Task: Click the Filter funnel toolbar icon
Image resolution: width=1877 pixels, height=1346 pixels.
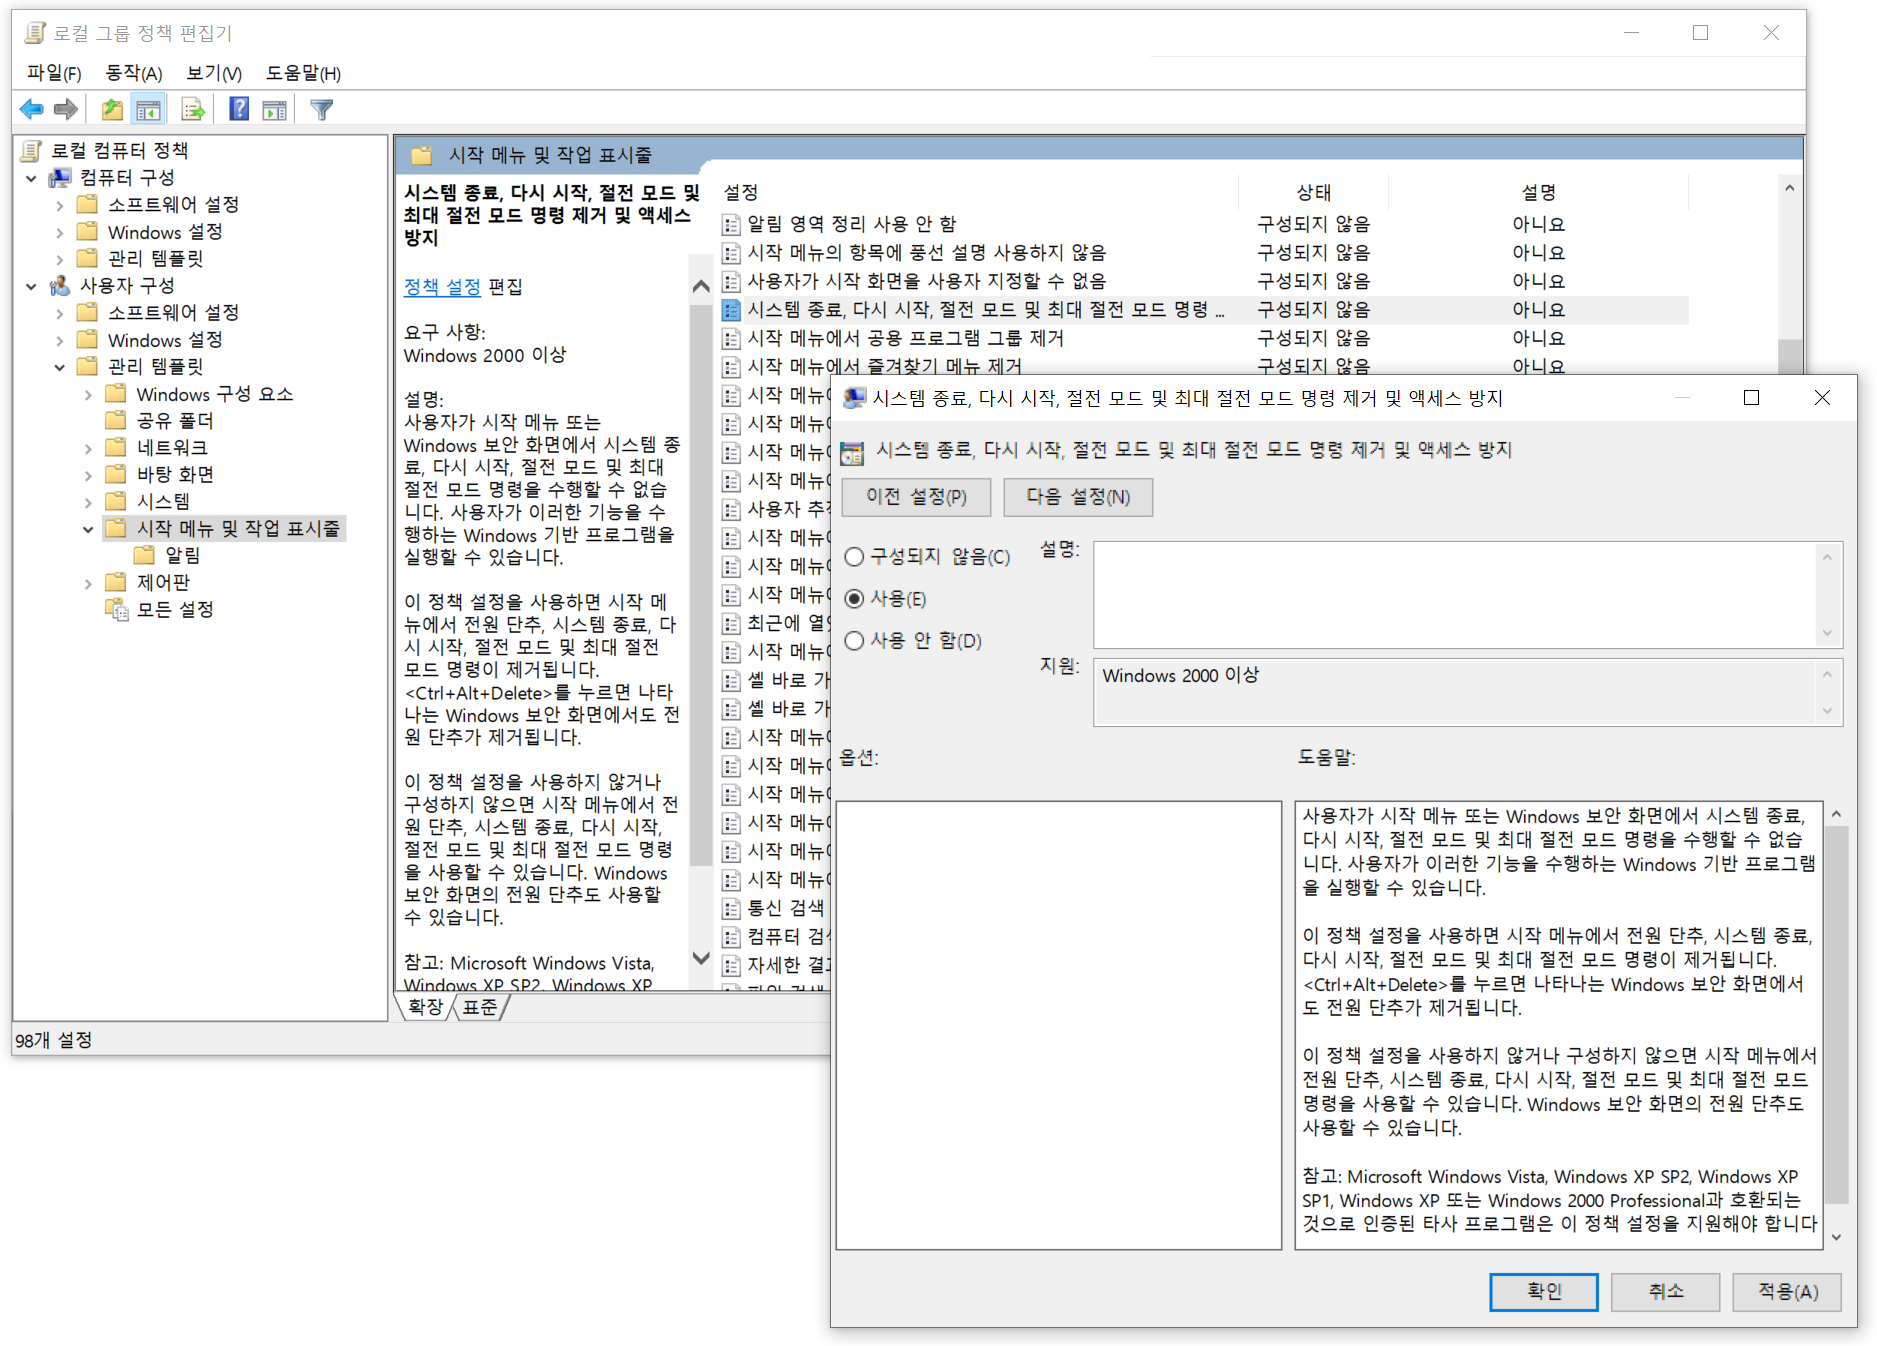Action: coord(321,109)
